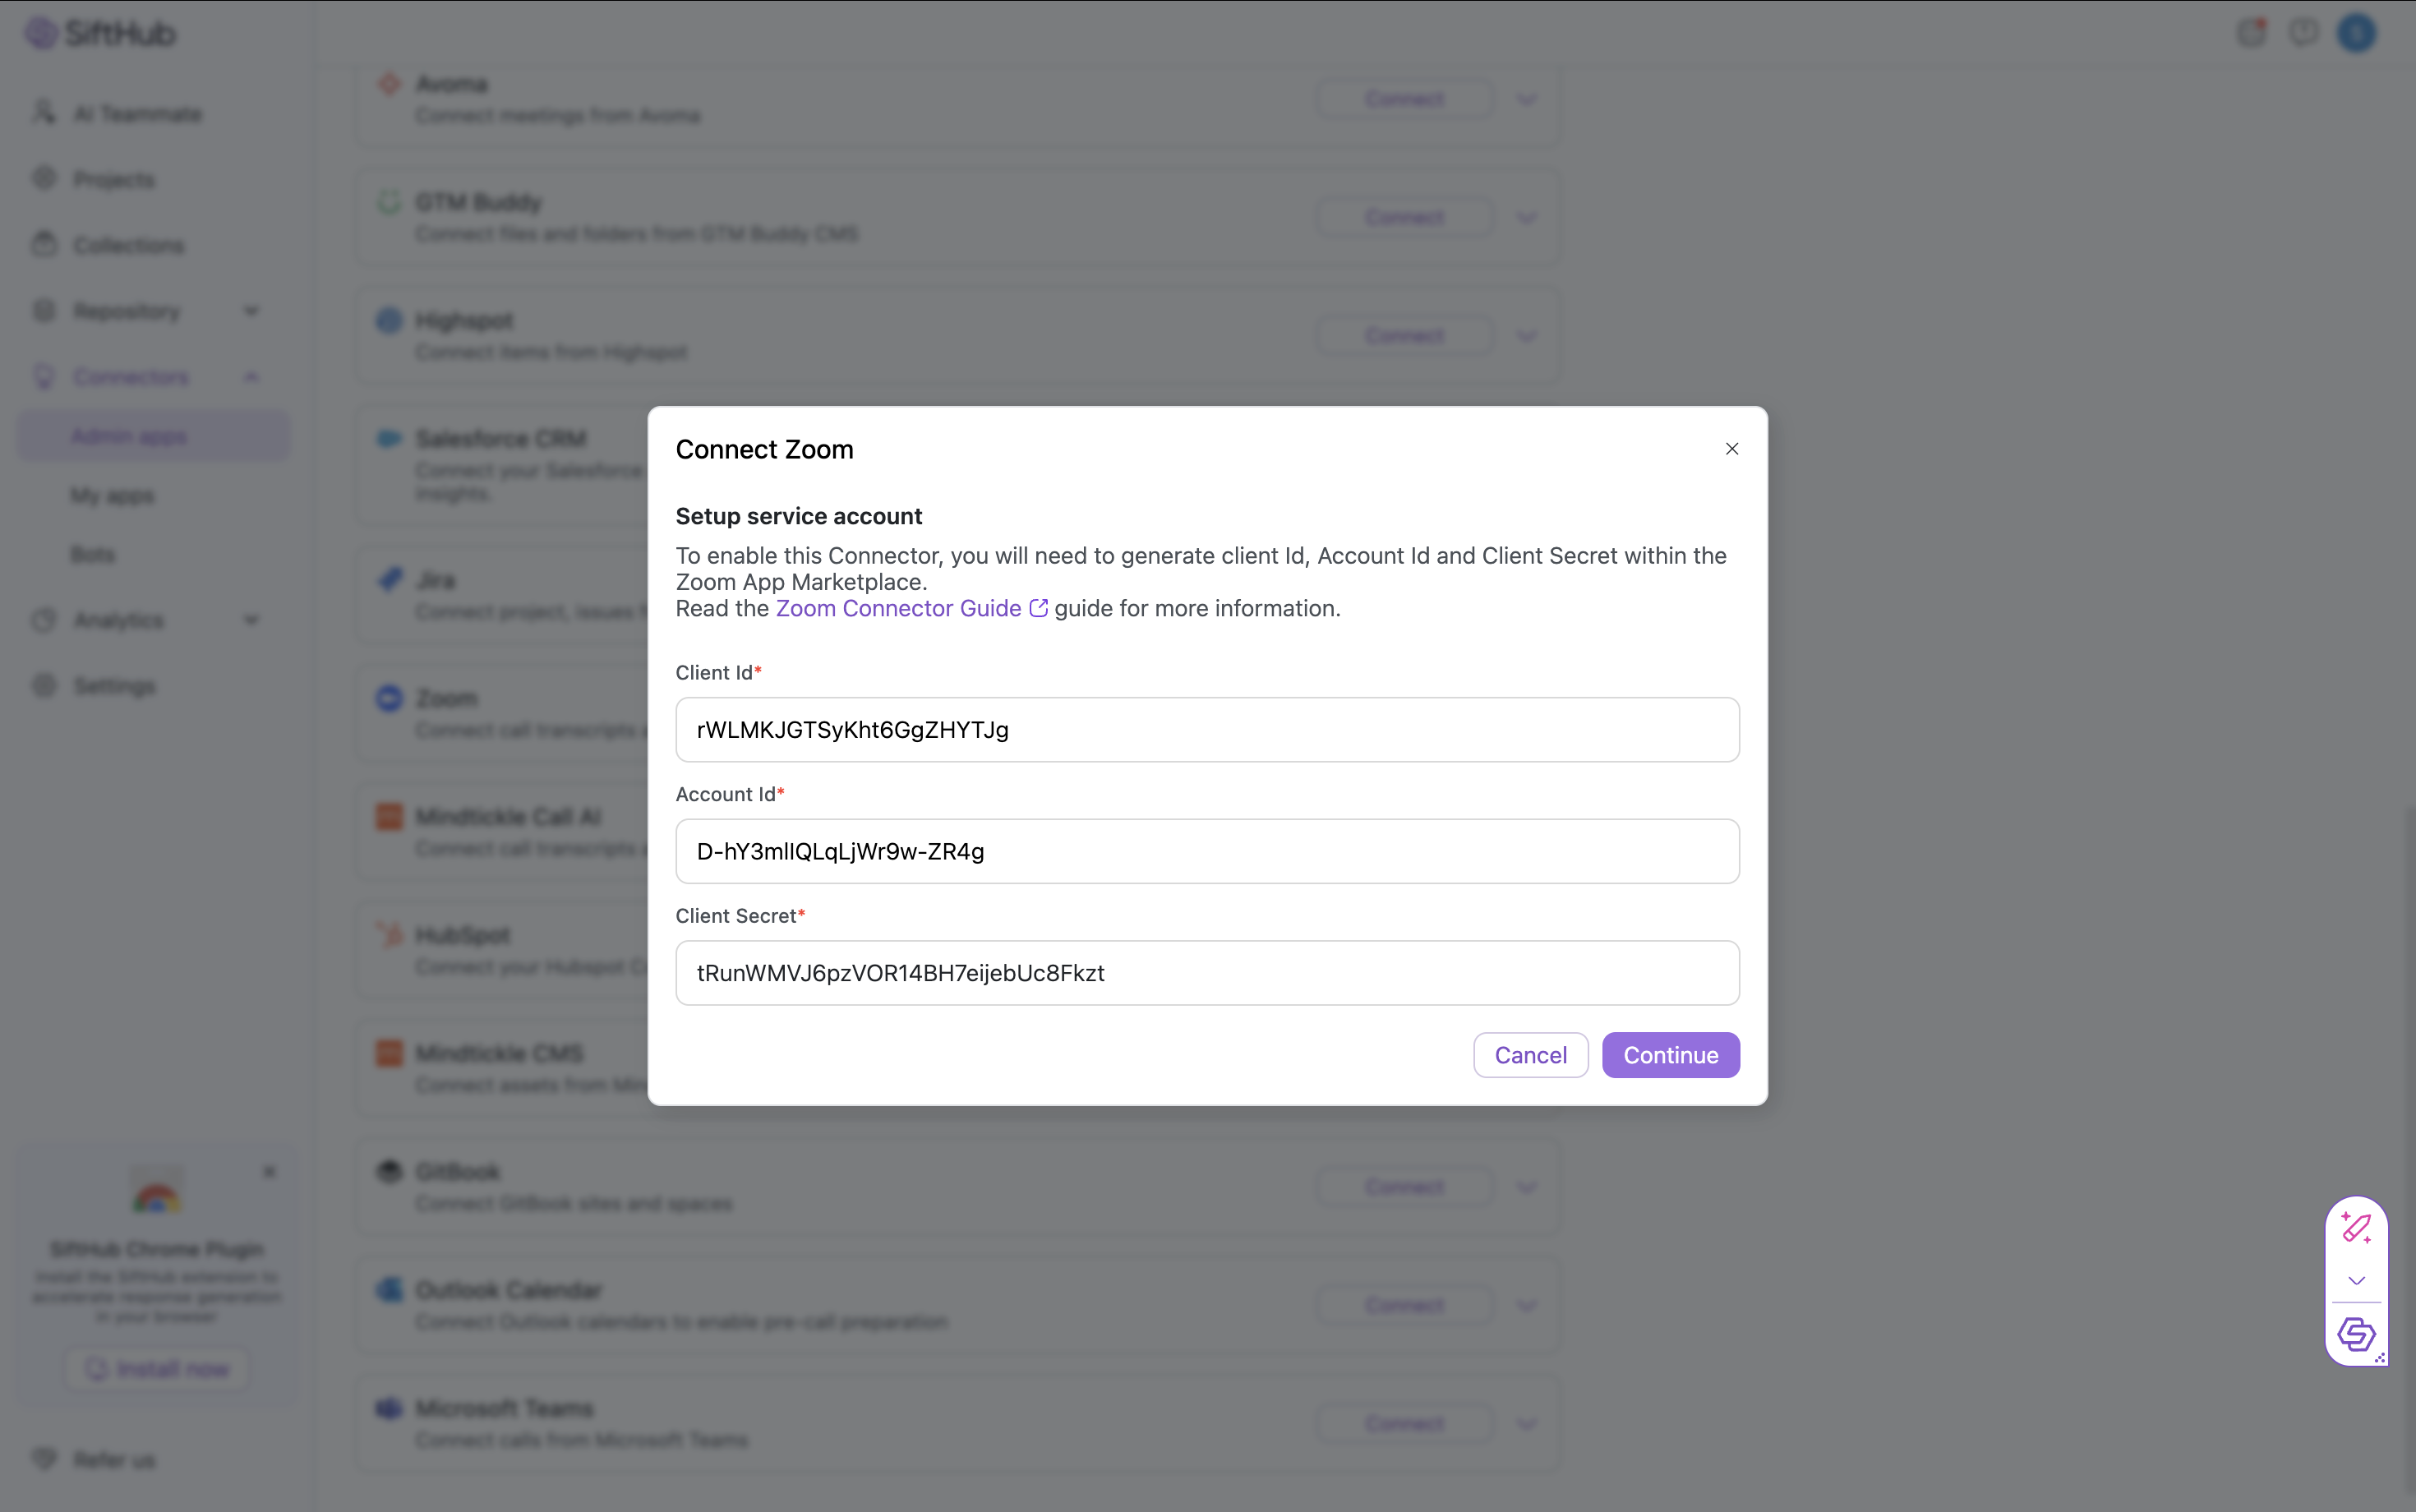Click the blue profile avatar top right
The width and height of the screenshot is (2416, 1512).
coord(2357,32)
